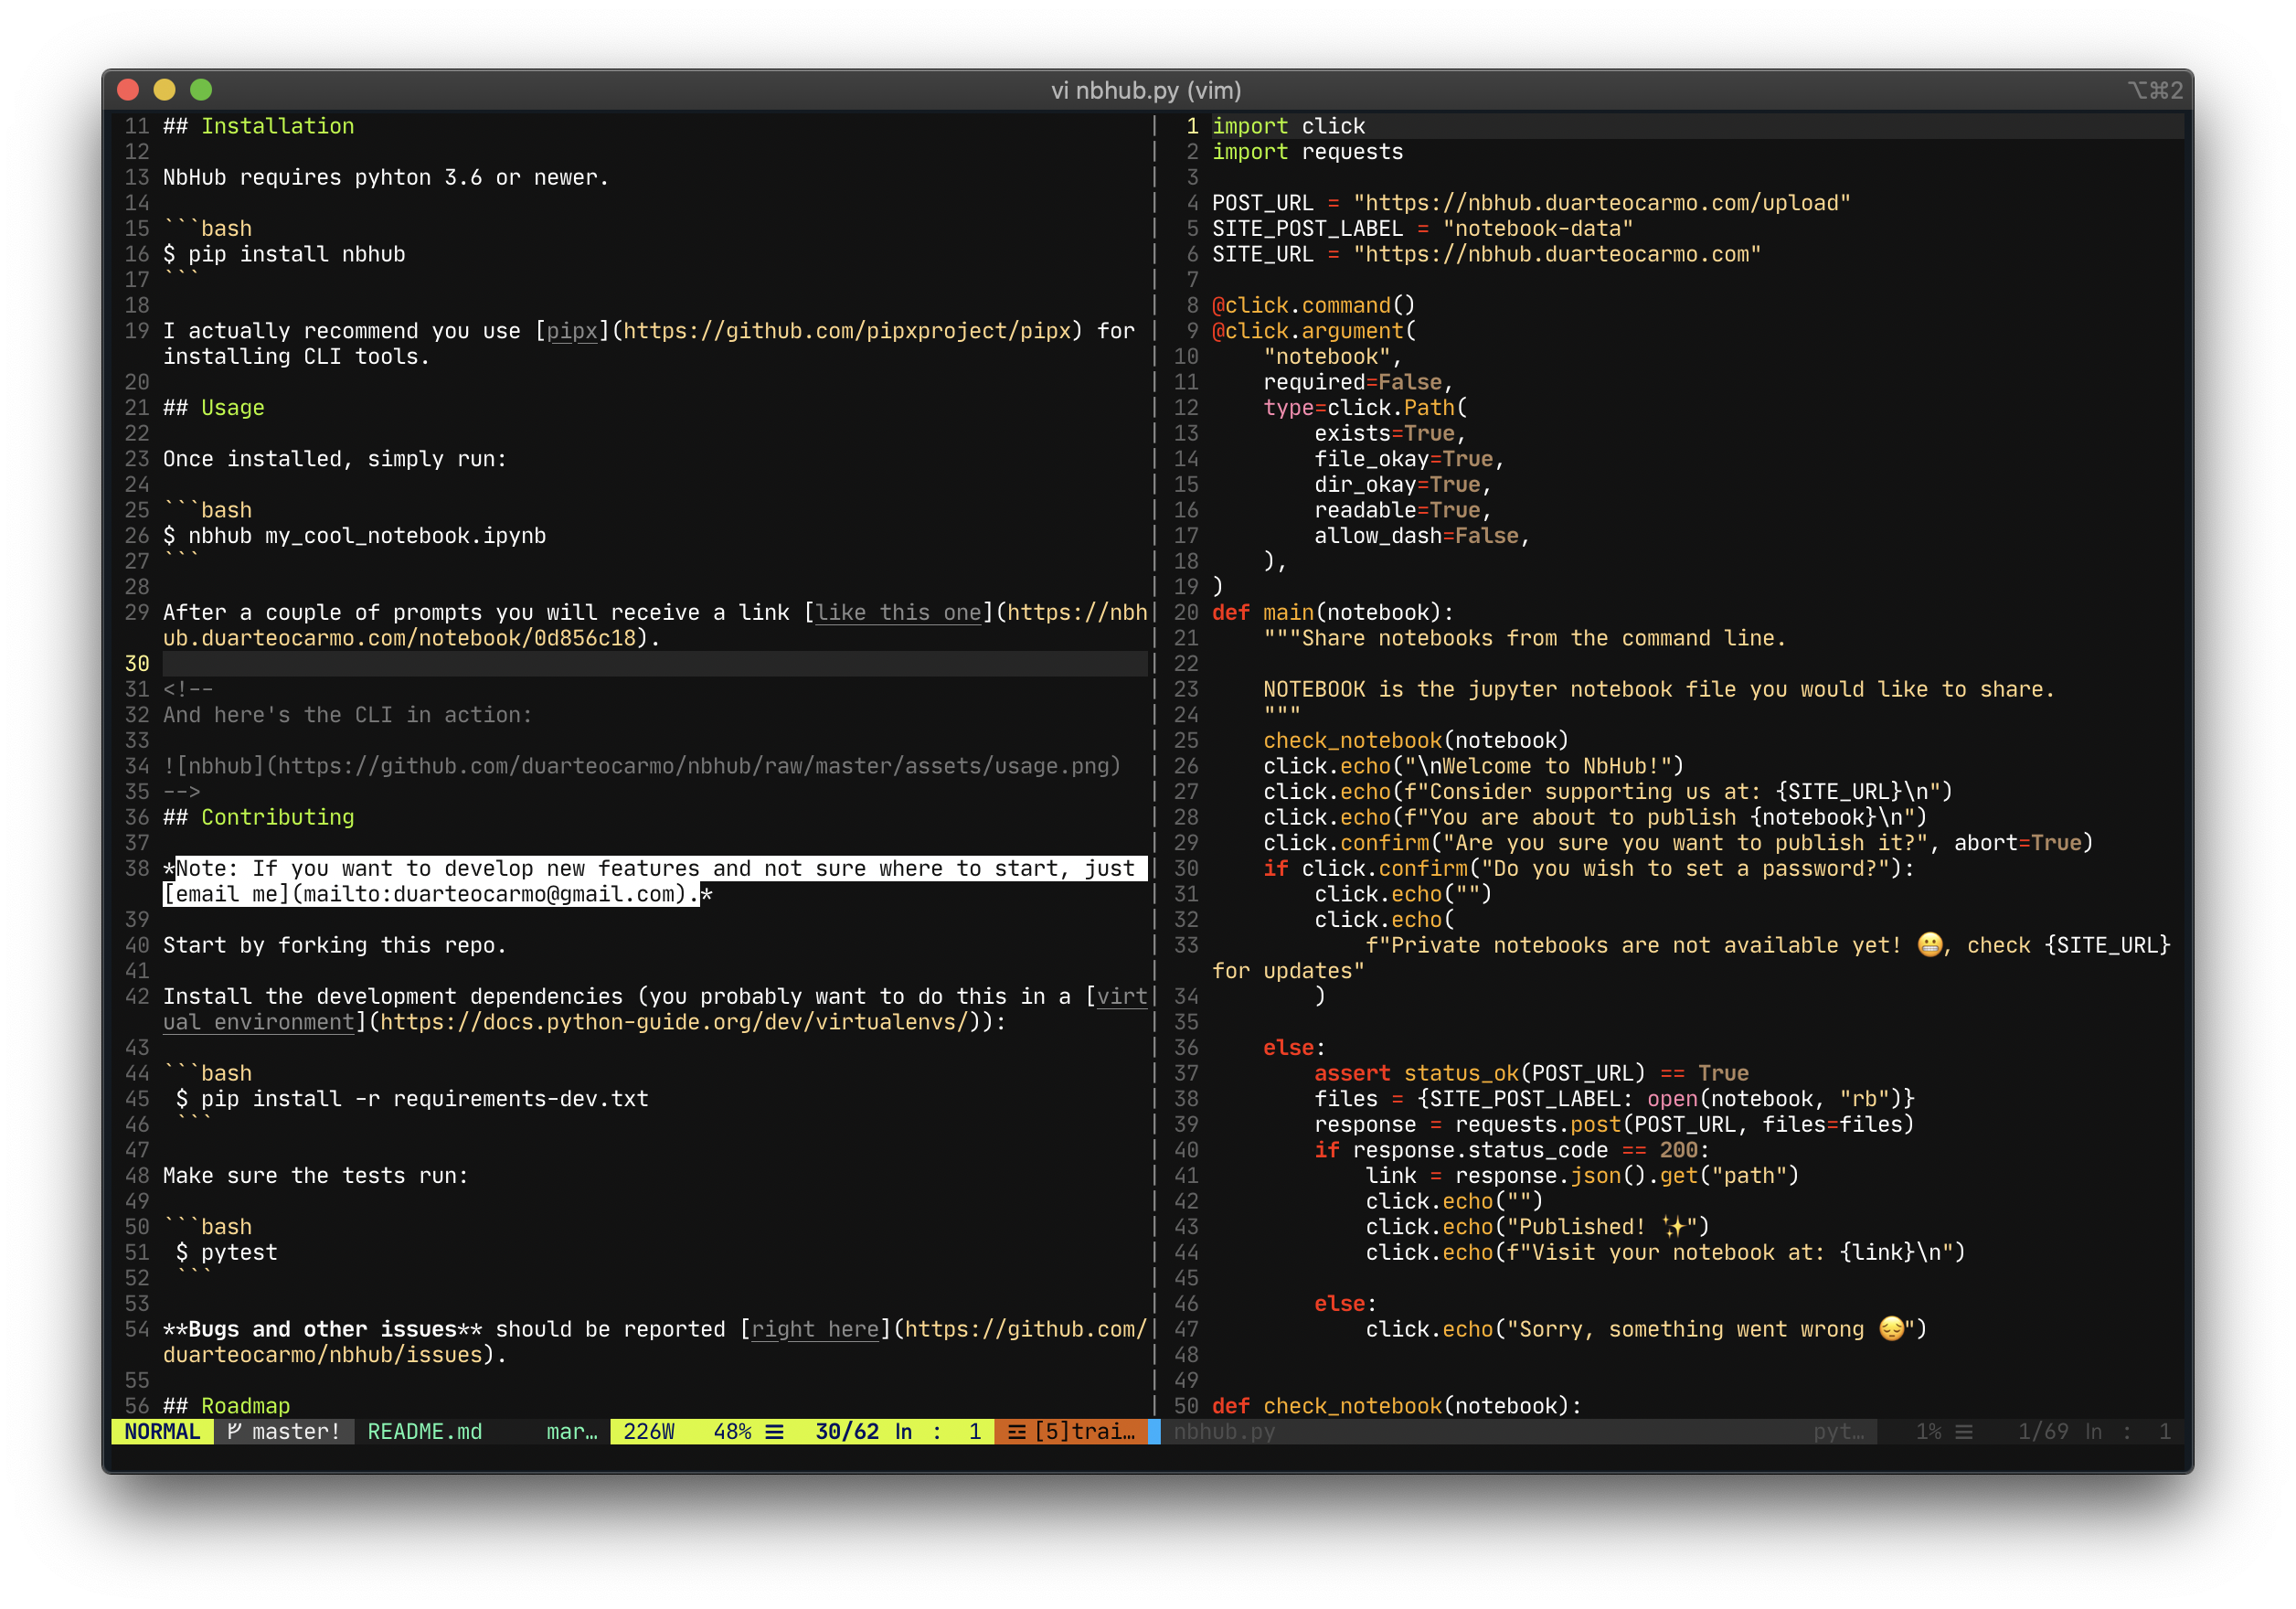Click '$ pip install nbhub' line
This screenshot has height=1609, width=2296.
click(x=284, y=254)
